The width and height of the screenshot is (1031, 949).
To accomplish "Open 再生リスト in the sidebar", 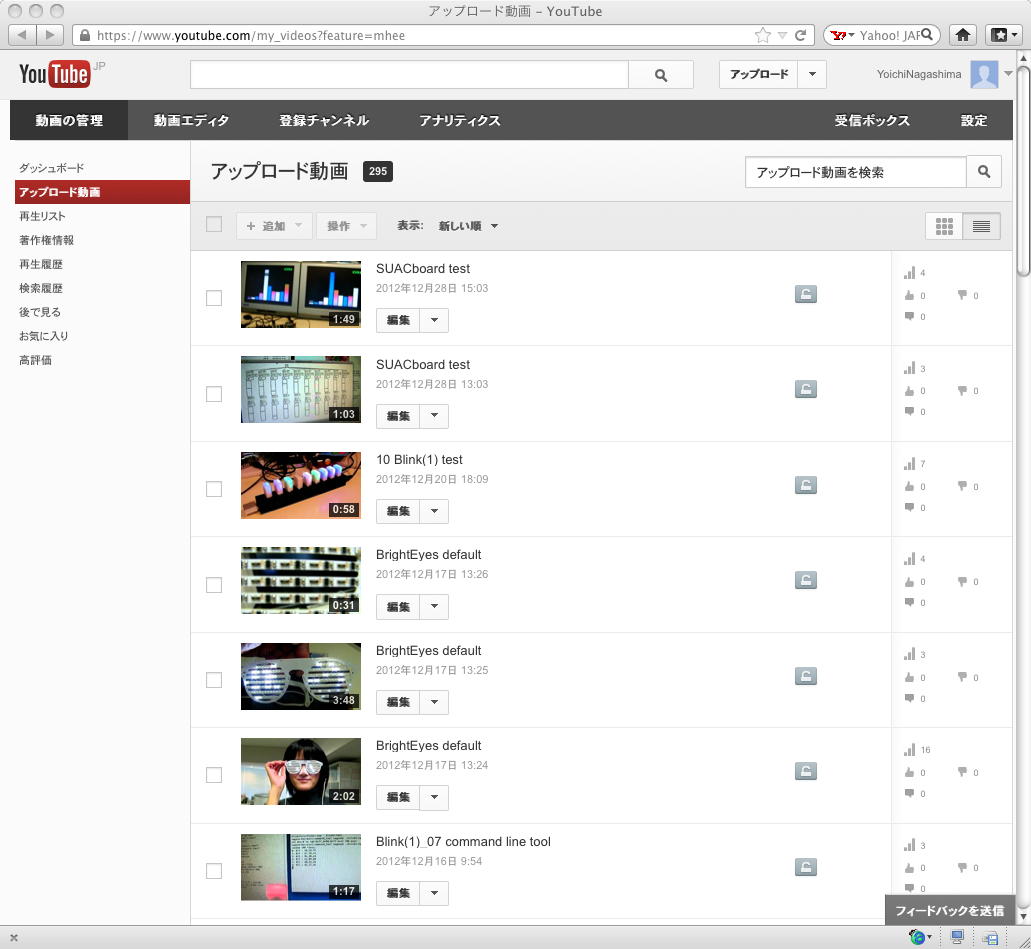I will point(42,216).
